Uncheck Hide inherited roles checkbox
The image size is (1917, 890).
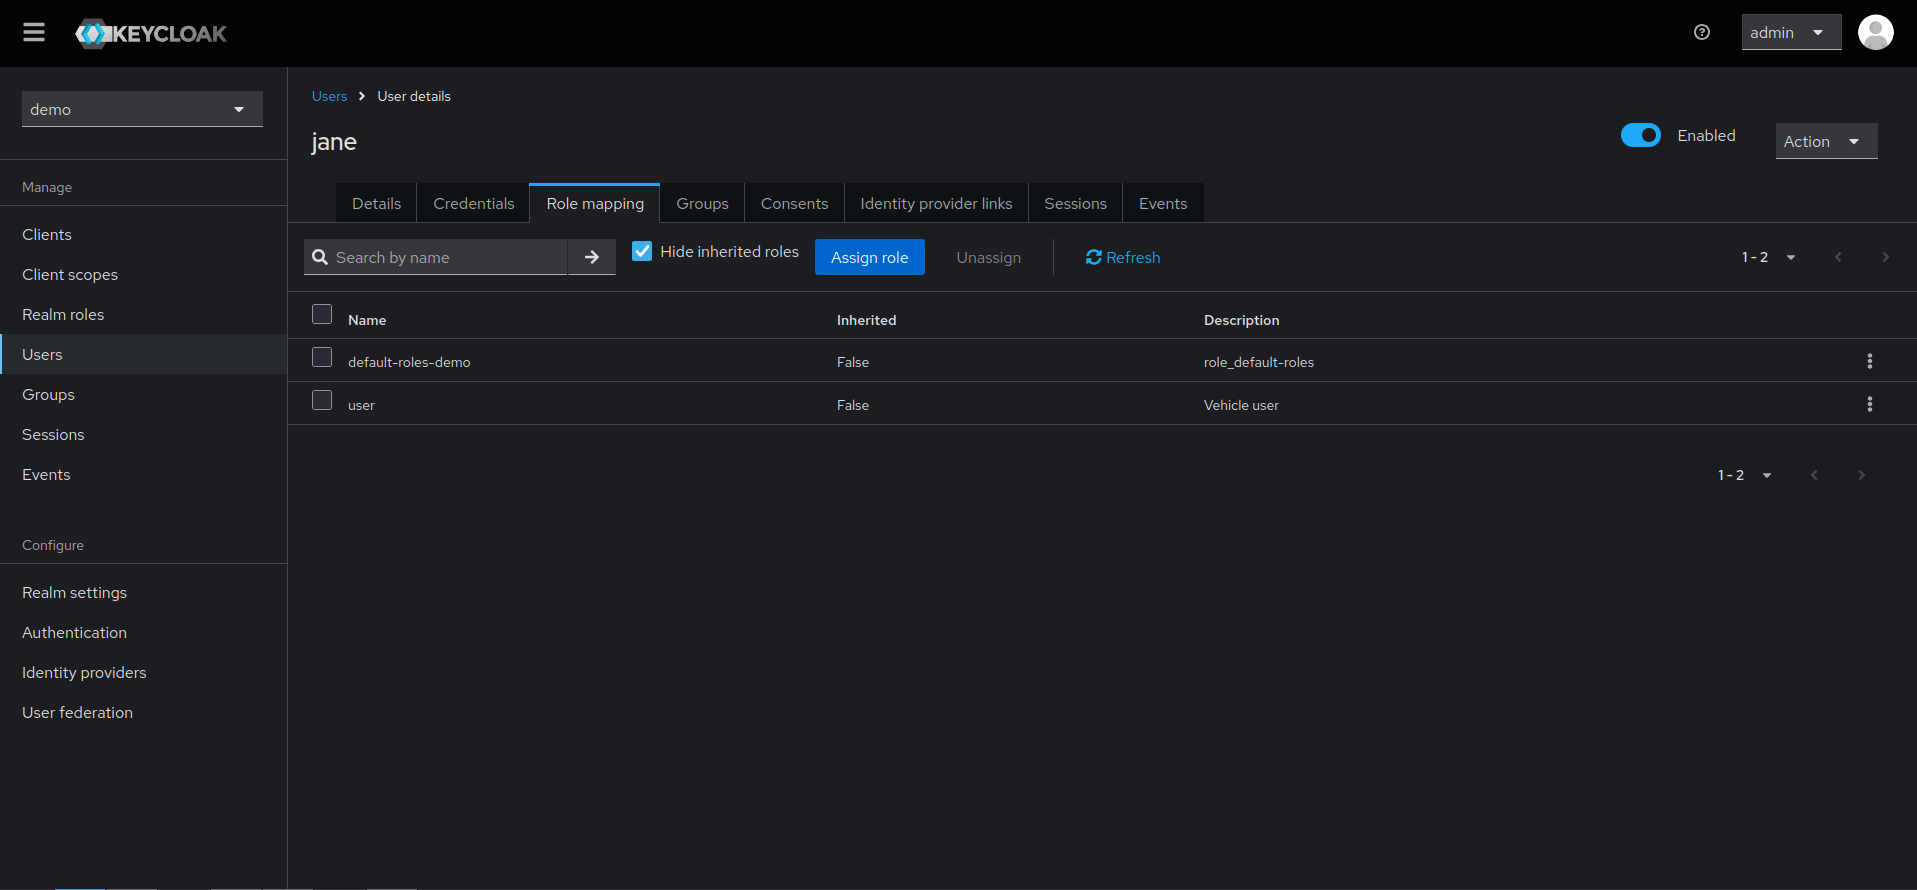[642, 251]
